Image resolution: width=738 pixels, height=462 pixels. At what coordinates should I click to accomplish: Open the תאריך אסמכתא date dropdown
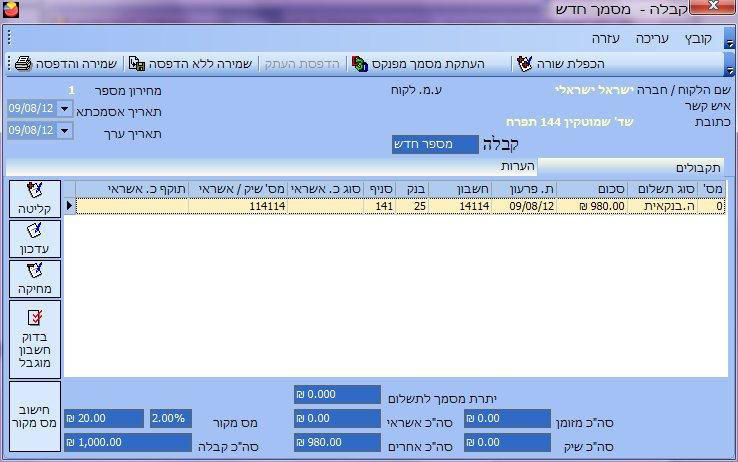point(64,109)
